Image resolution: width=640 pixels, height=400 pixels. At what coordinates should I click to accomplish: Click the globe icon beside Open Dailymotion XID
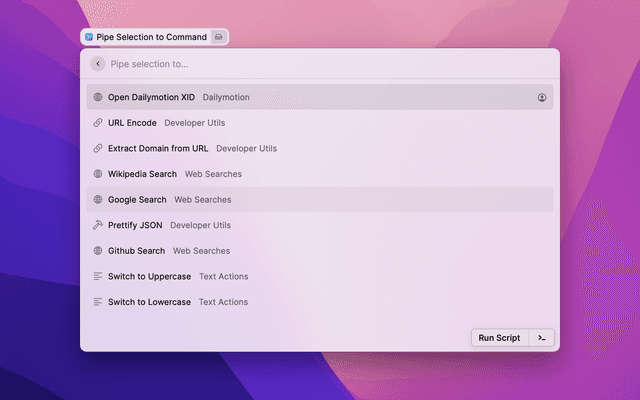[98, 97]
